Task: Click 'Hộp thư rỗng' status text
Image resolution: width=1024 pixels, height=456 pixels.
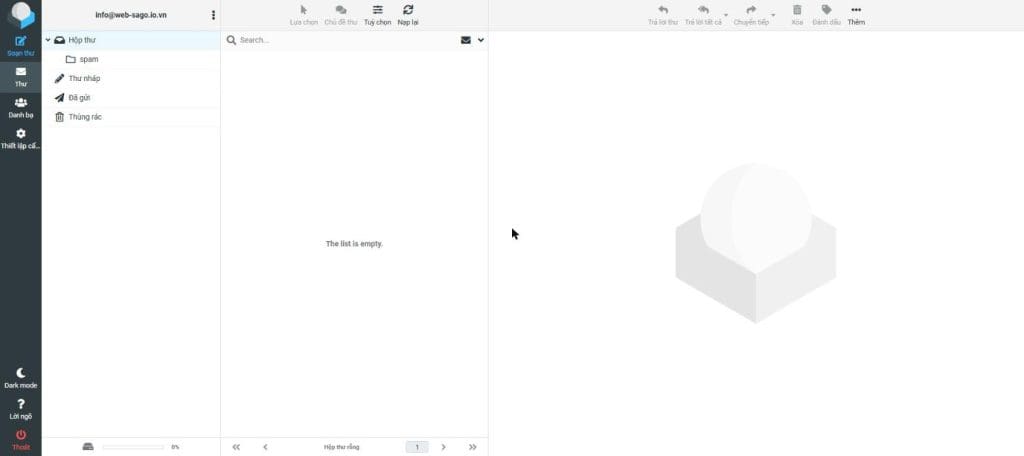Action: click(342, 448)
